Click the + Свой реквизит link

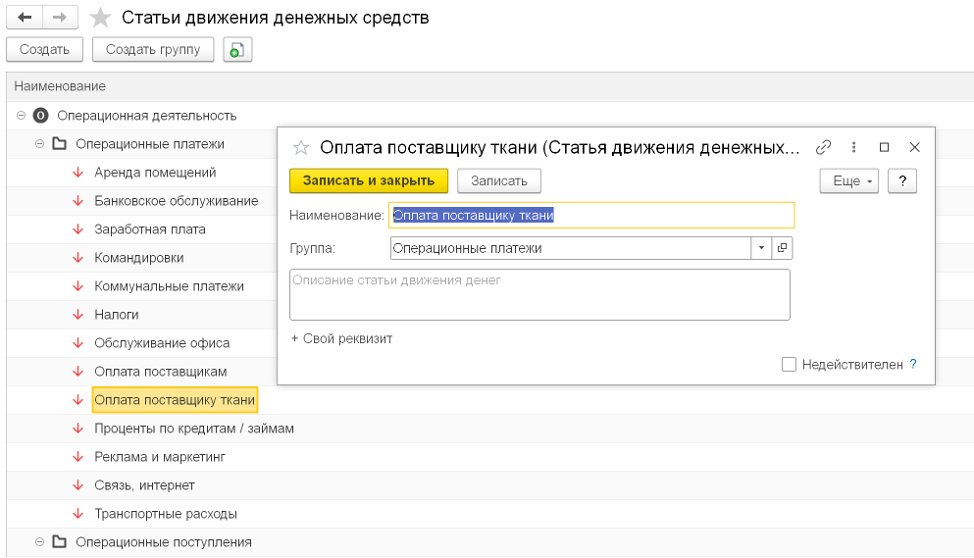[x=341, y=338]
